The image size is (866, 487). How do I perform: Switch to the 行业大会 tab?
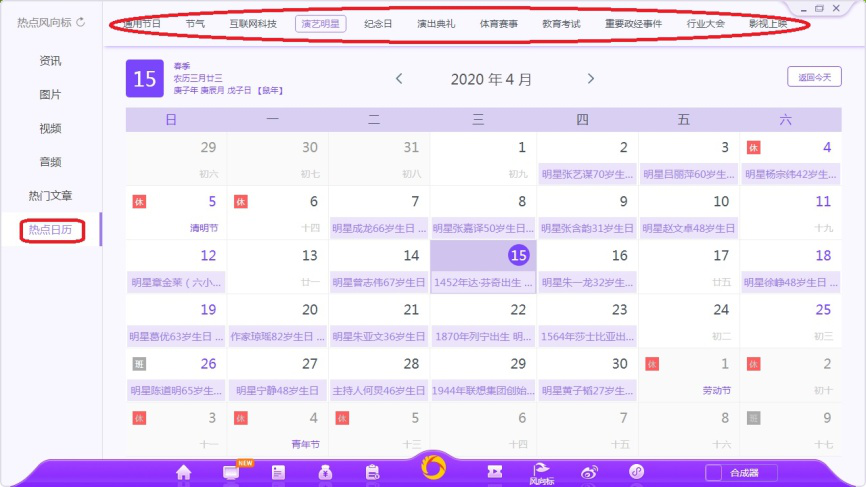(x=705, y=24)
